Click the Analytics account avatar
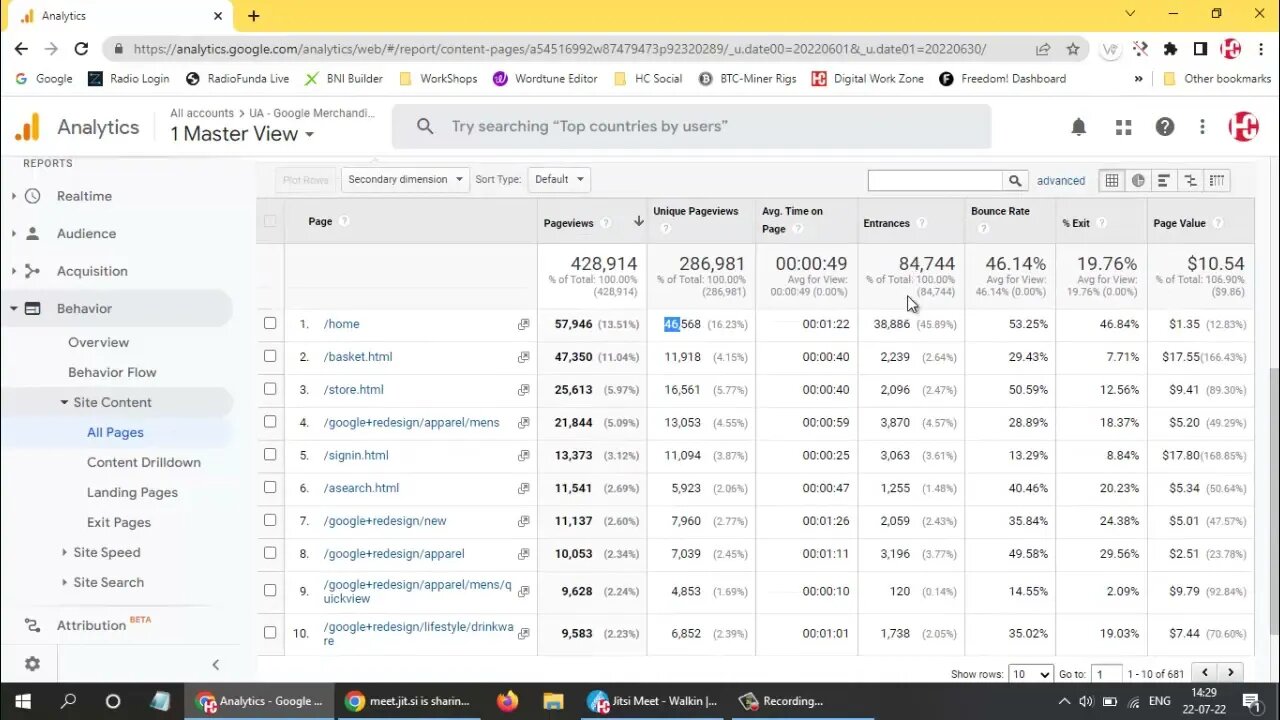Screen dimensions: 1280x720 (1243, 126)
